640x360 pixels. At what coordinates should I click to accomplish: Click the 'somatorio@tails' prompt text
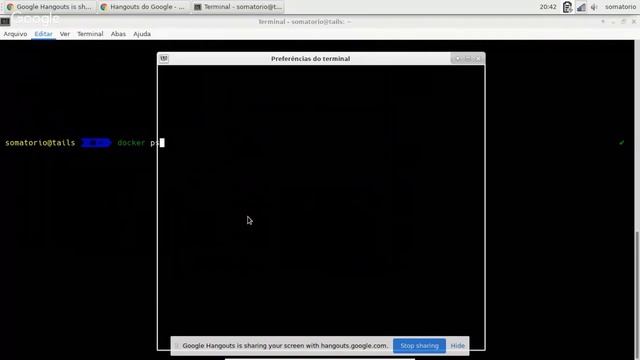[40, 143]
